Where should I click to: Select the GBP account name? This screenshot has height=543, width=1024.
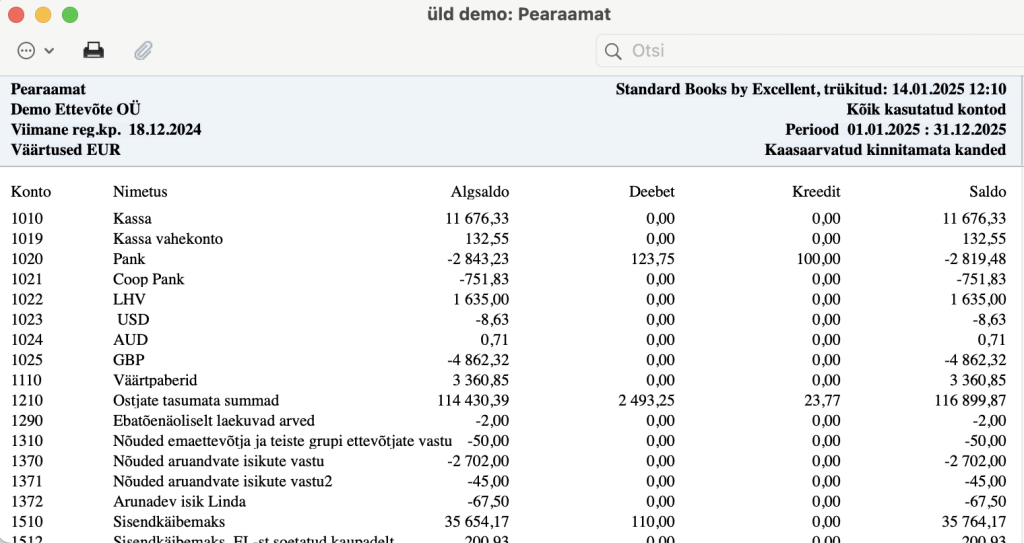[x=129, y=360]
